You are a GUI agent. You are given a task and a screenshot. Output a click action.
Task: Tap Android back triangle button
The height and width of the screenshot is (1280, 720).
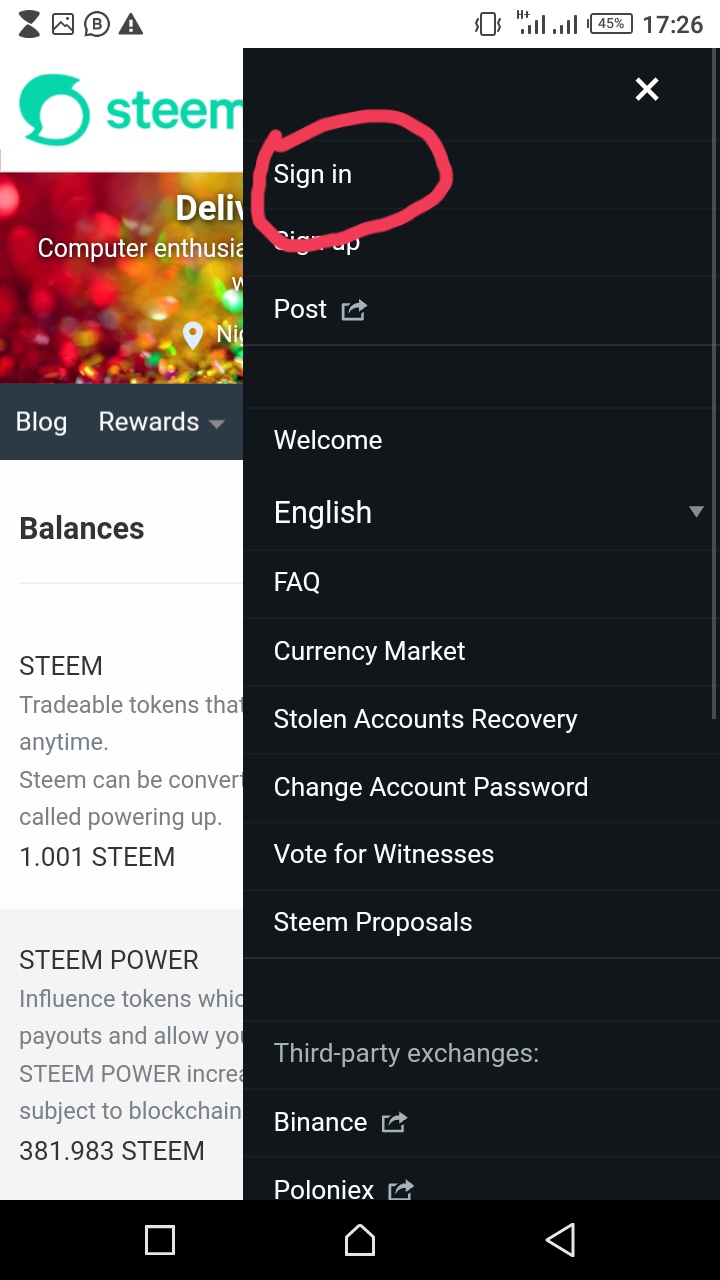[x=560, y=1240]
